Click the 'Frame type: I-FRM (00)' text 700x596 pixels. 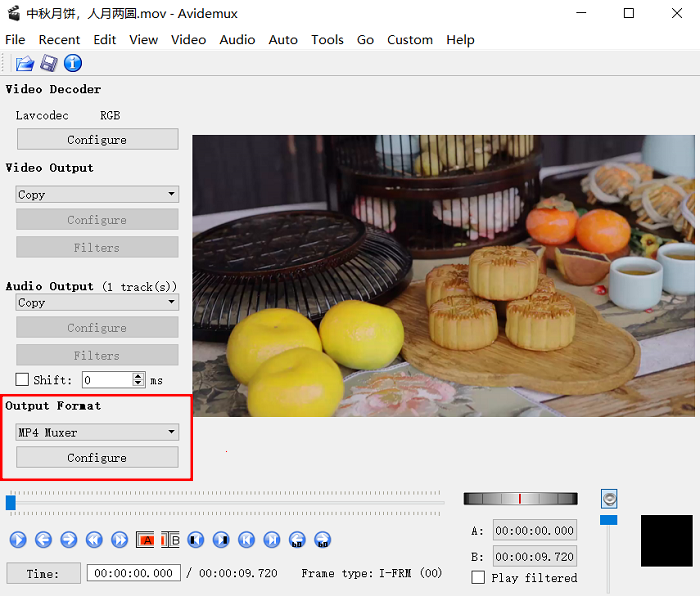pos(371,573)
